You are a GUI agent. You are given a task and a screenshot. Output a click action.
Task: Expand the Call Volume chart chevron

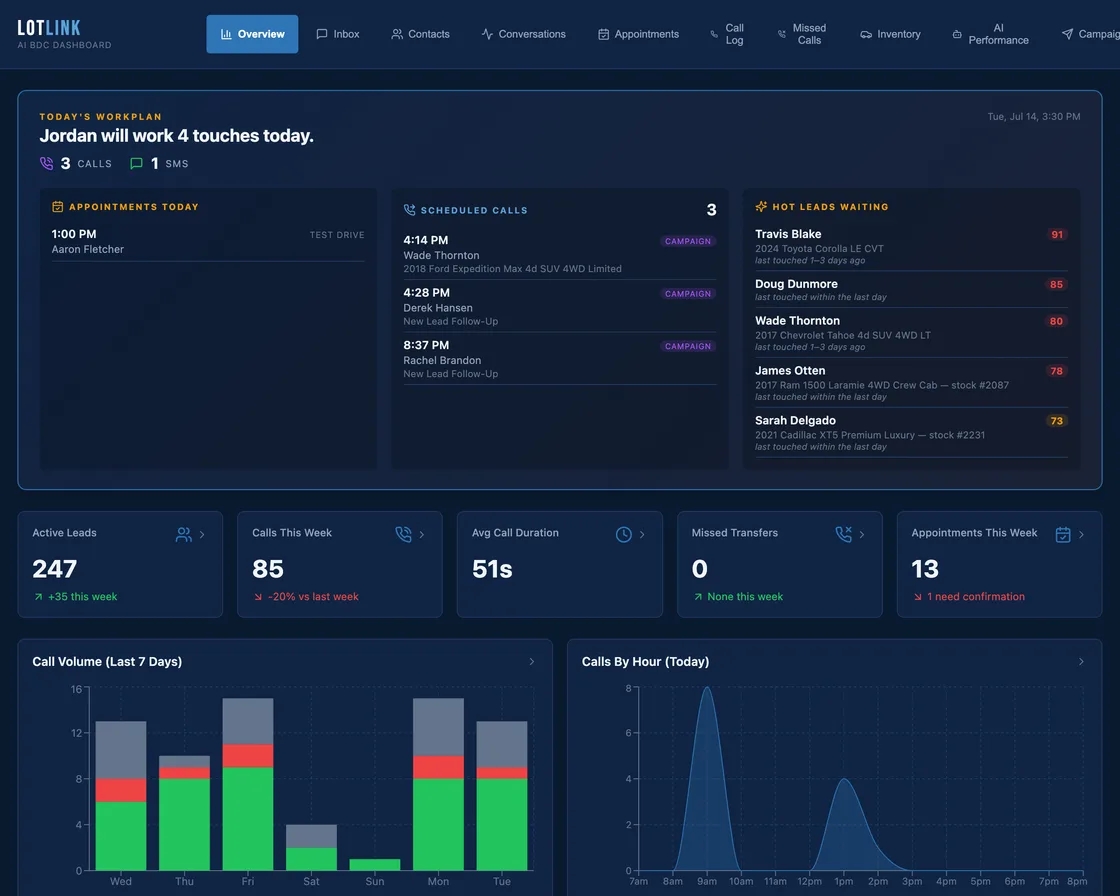[531, 662]
